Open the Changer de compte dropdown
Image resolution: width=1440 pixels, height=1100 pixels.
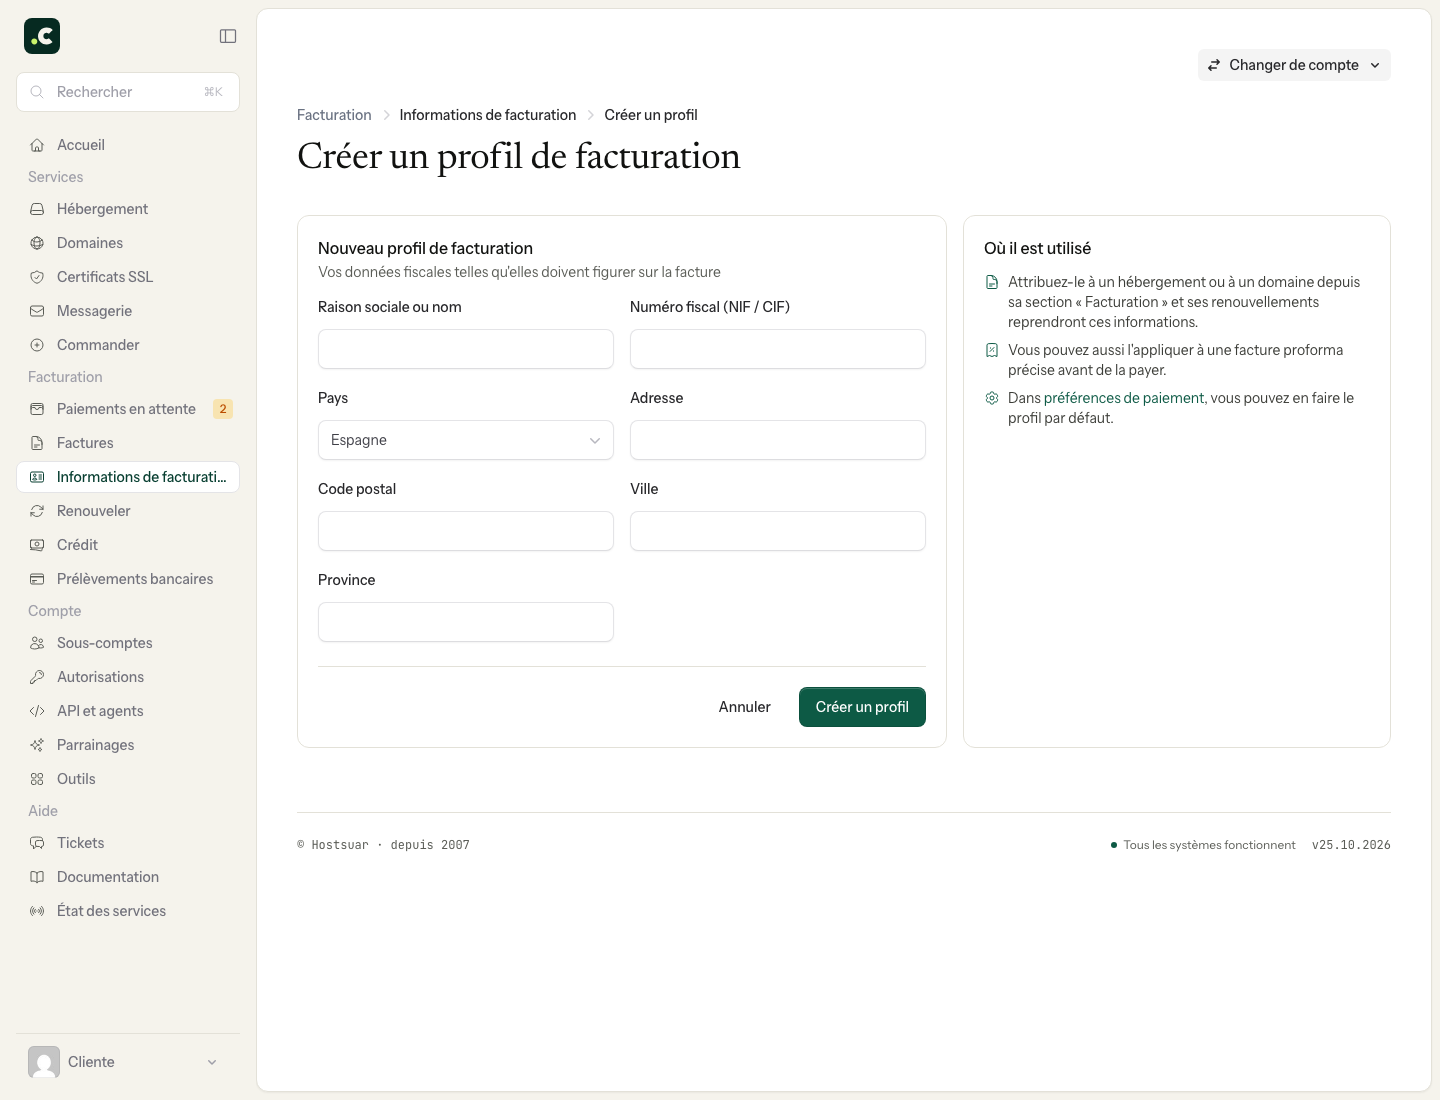(1294, 65)
